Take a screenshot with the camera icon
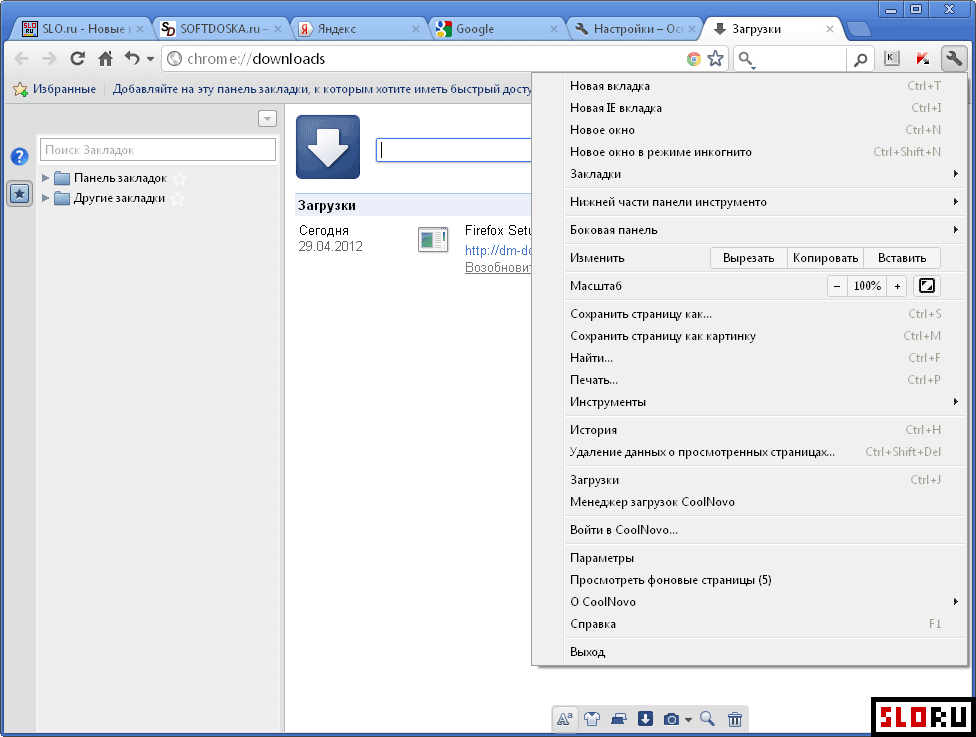Image resolution: width=976 pixels, height=737 pixels. click(x=671, y=720)
